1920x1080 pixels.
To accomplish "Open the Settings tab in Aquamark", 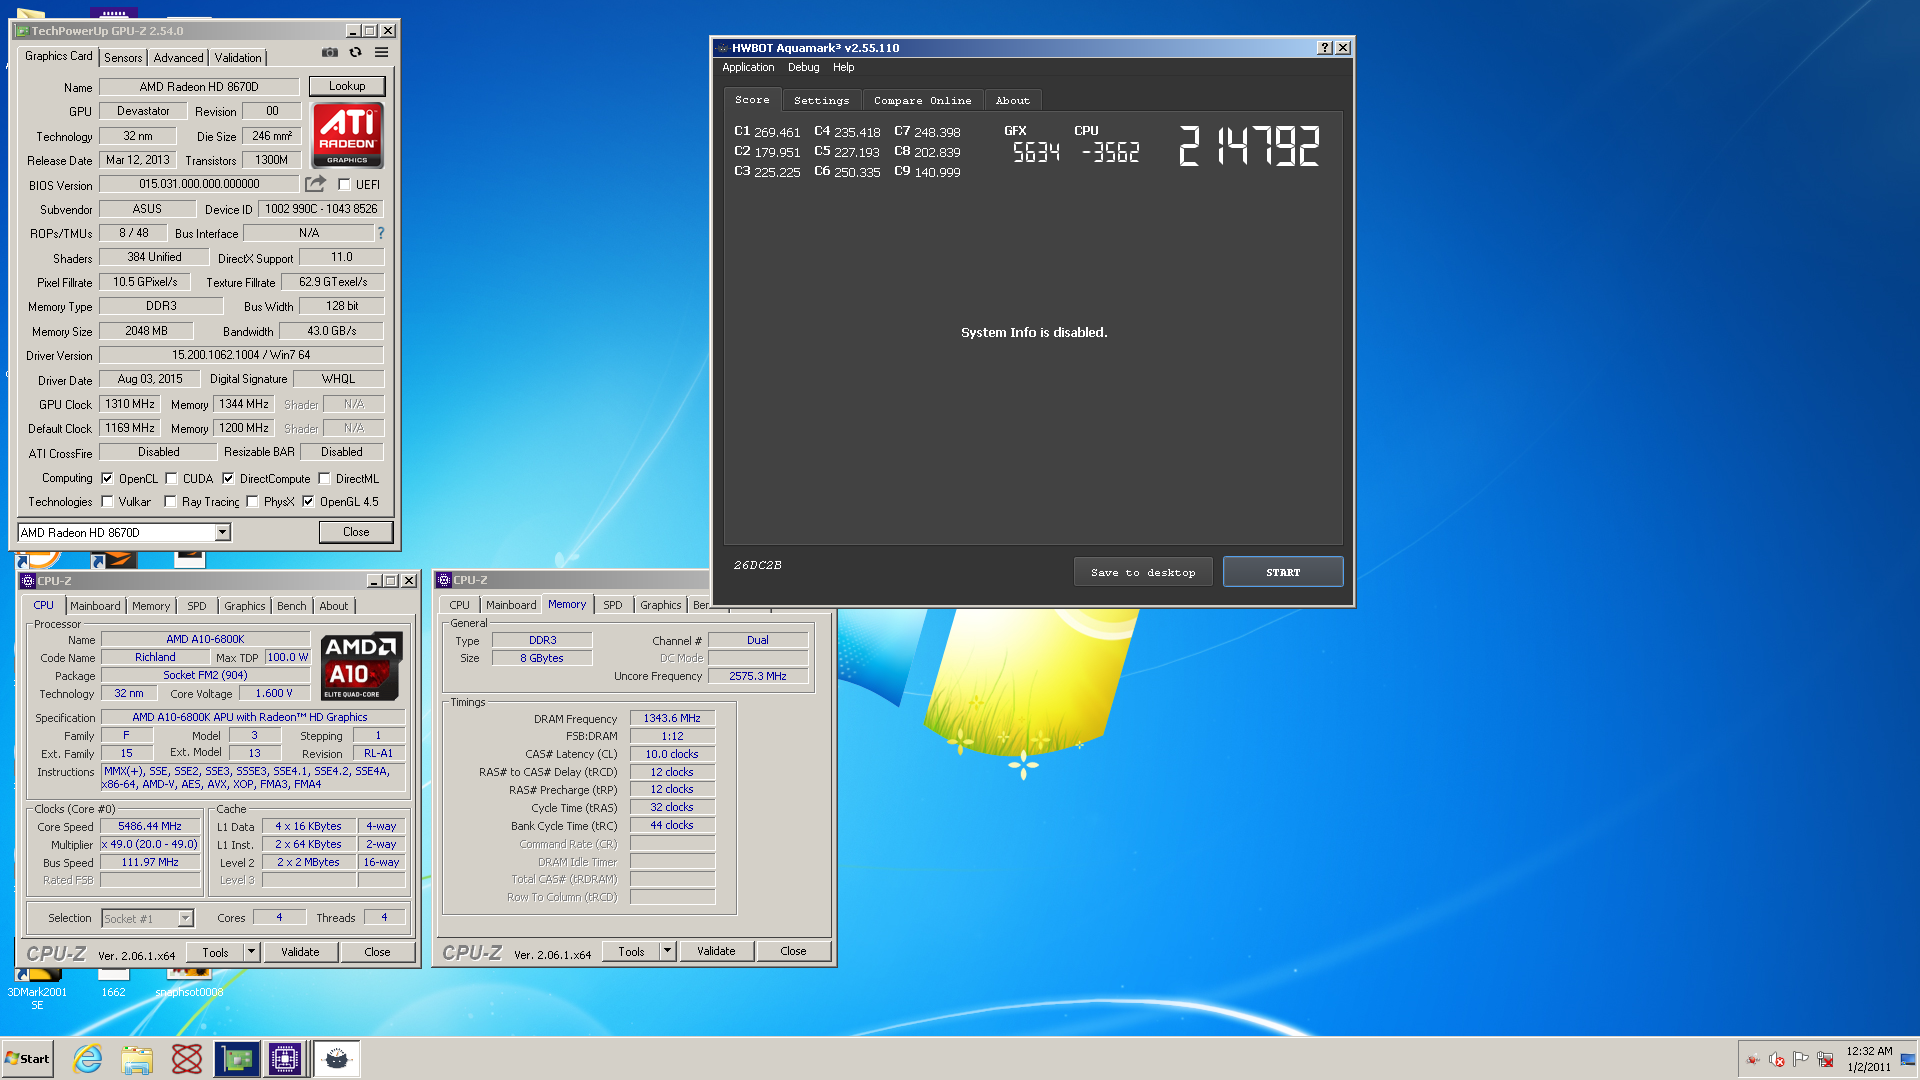I will 821,101.
